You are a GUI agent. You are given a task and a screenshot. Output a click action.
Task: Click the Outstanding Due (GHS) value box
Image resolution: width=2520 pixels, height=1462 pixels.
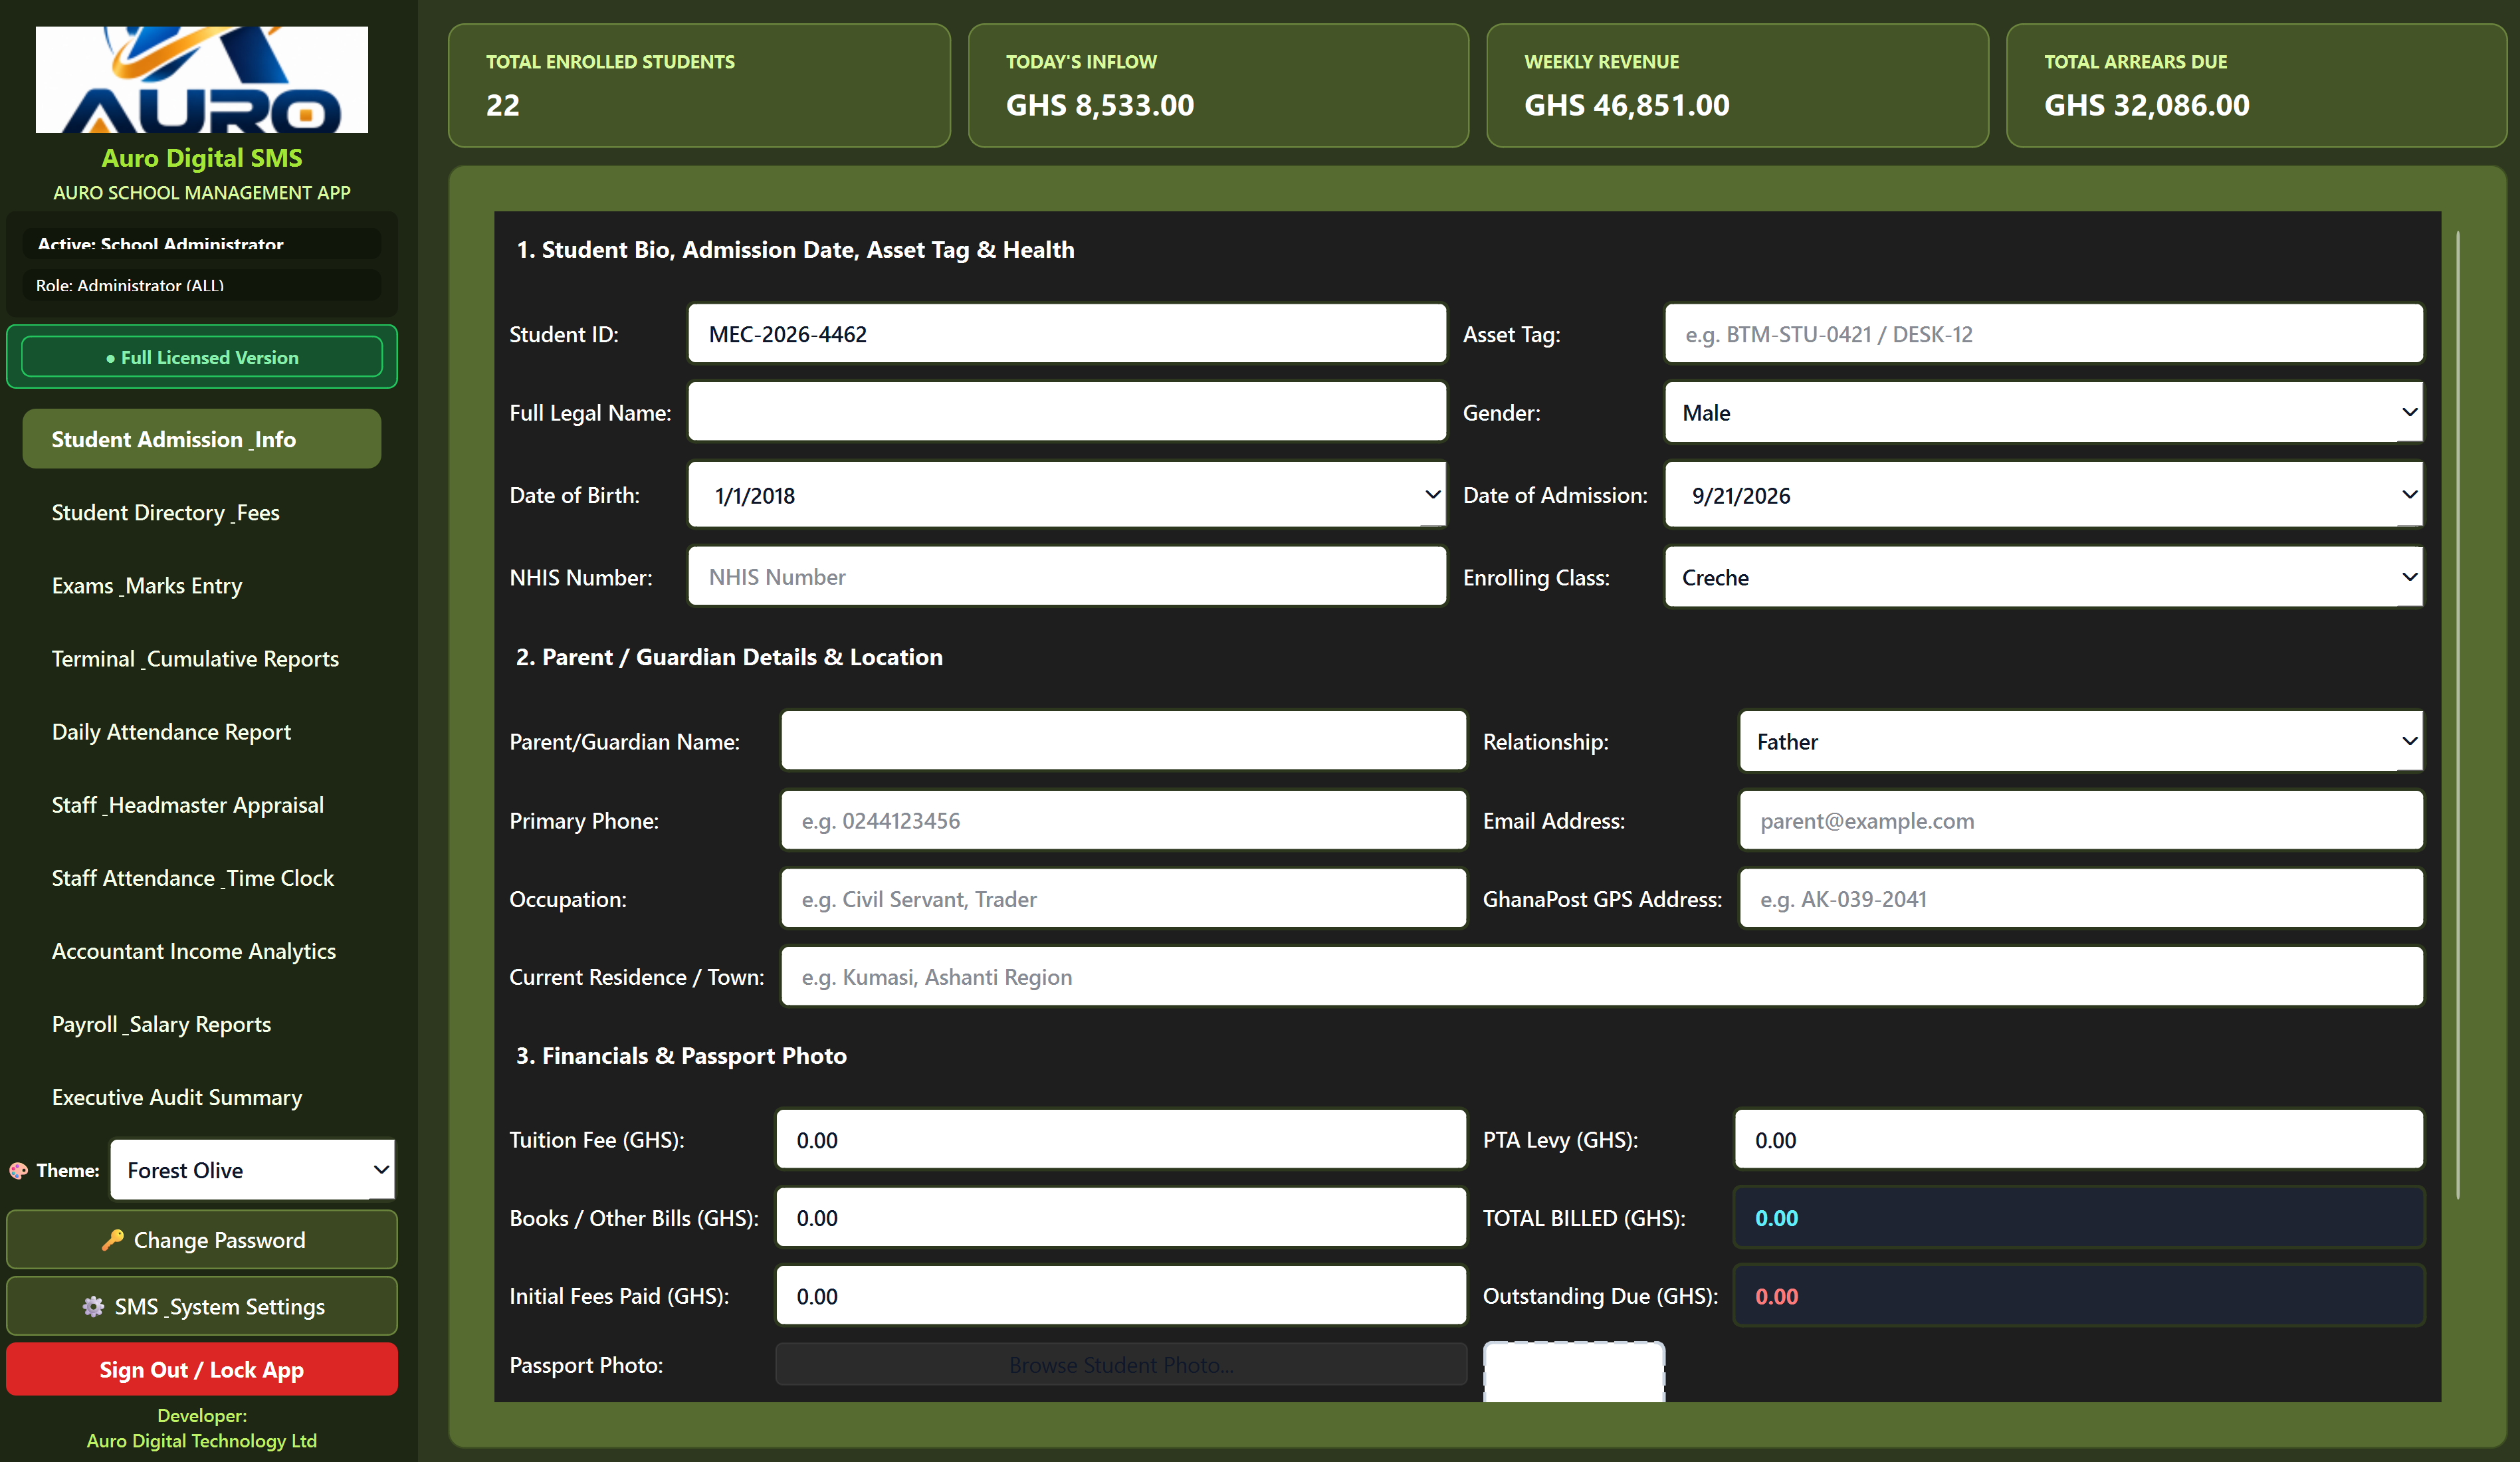point(2079,1295)
